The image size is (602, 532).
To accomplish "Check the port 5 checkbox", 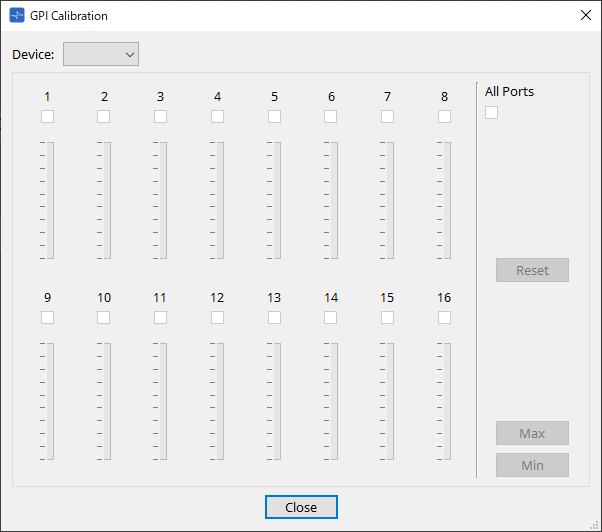I will [x=274, y=116].
